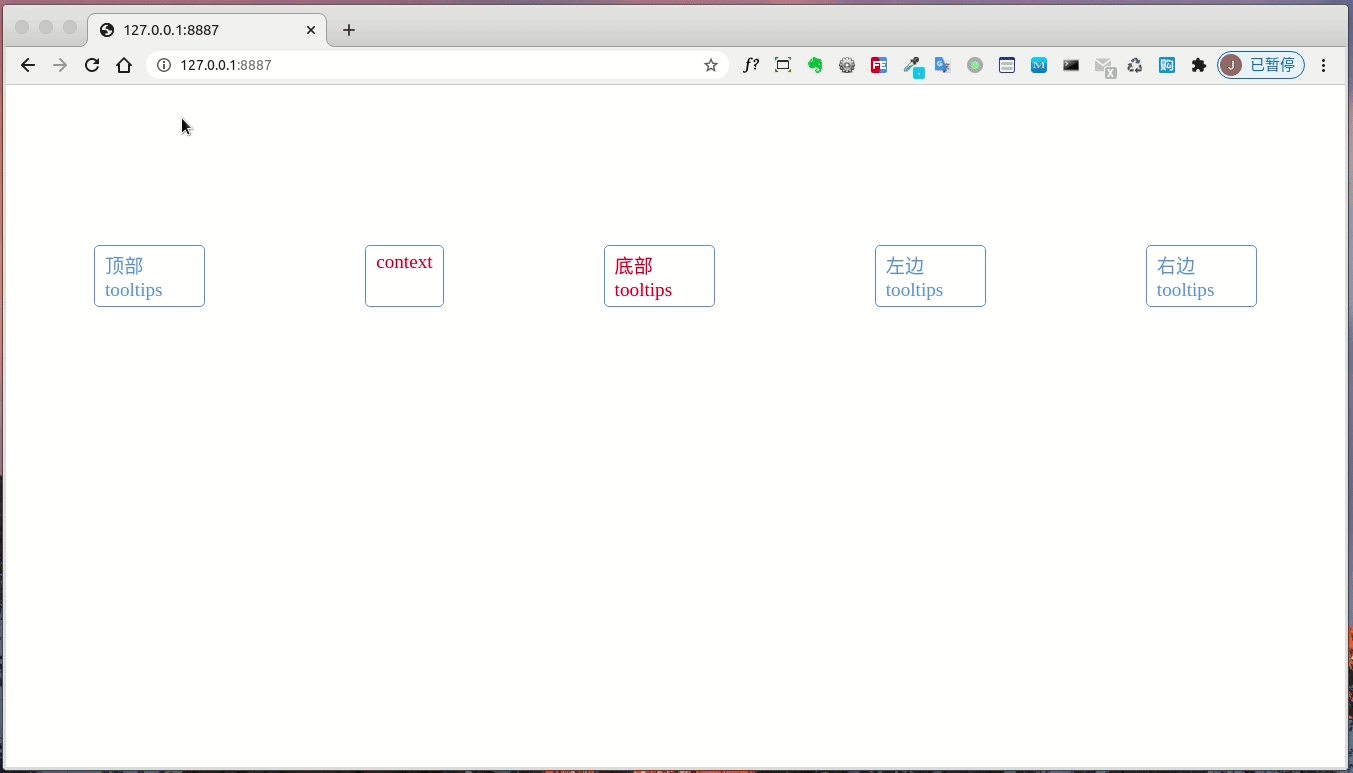Screen dimensions: 1353x773
Task: Open the Momentum extension icon
Action: pos(1039,65)
